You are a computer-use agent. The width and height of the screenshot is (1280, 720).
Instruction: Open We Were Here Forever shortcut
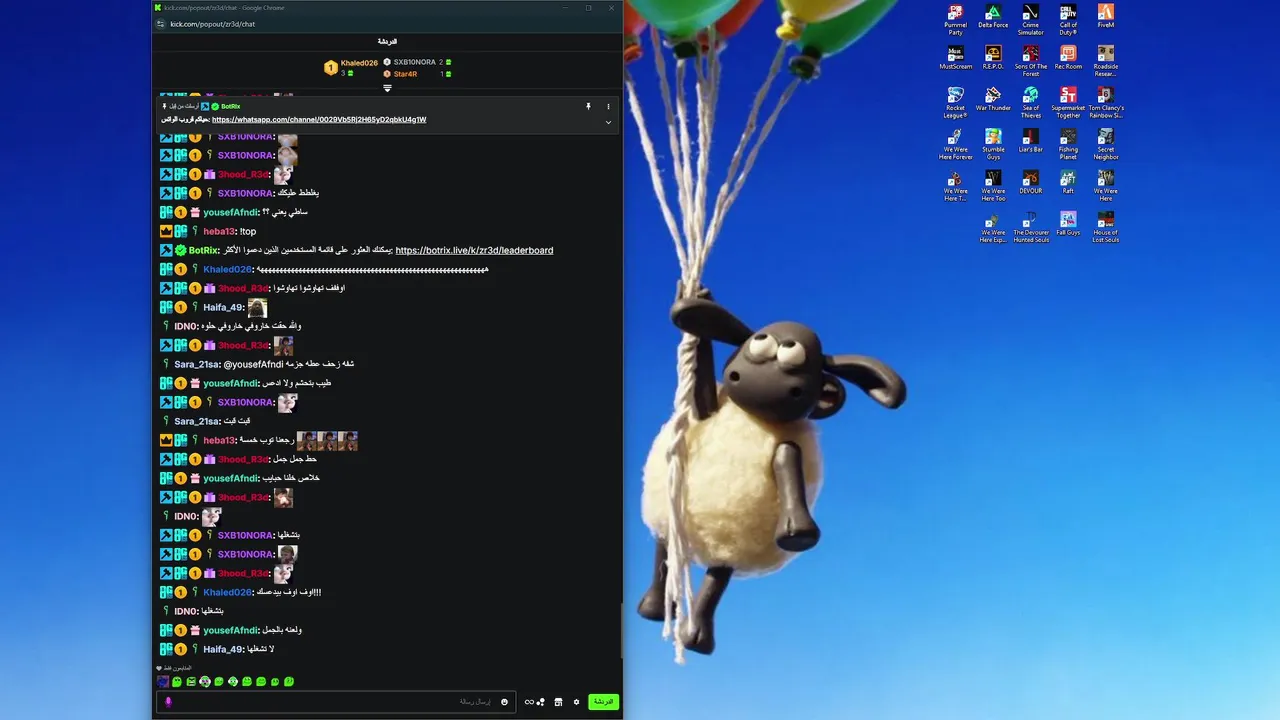(x=955, y=145)
